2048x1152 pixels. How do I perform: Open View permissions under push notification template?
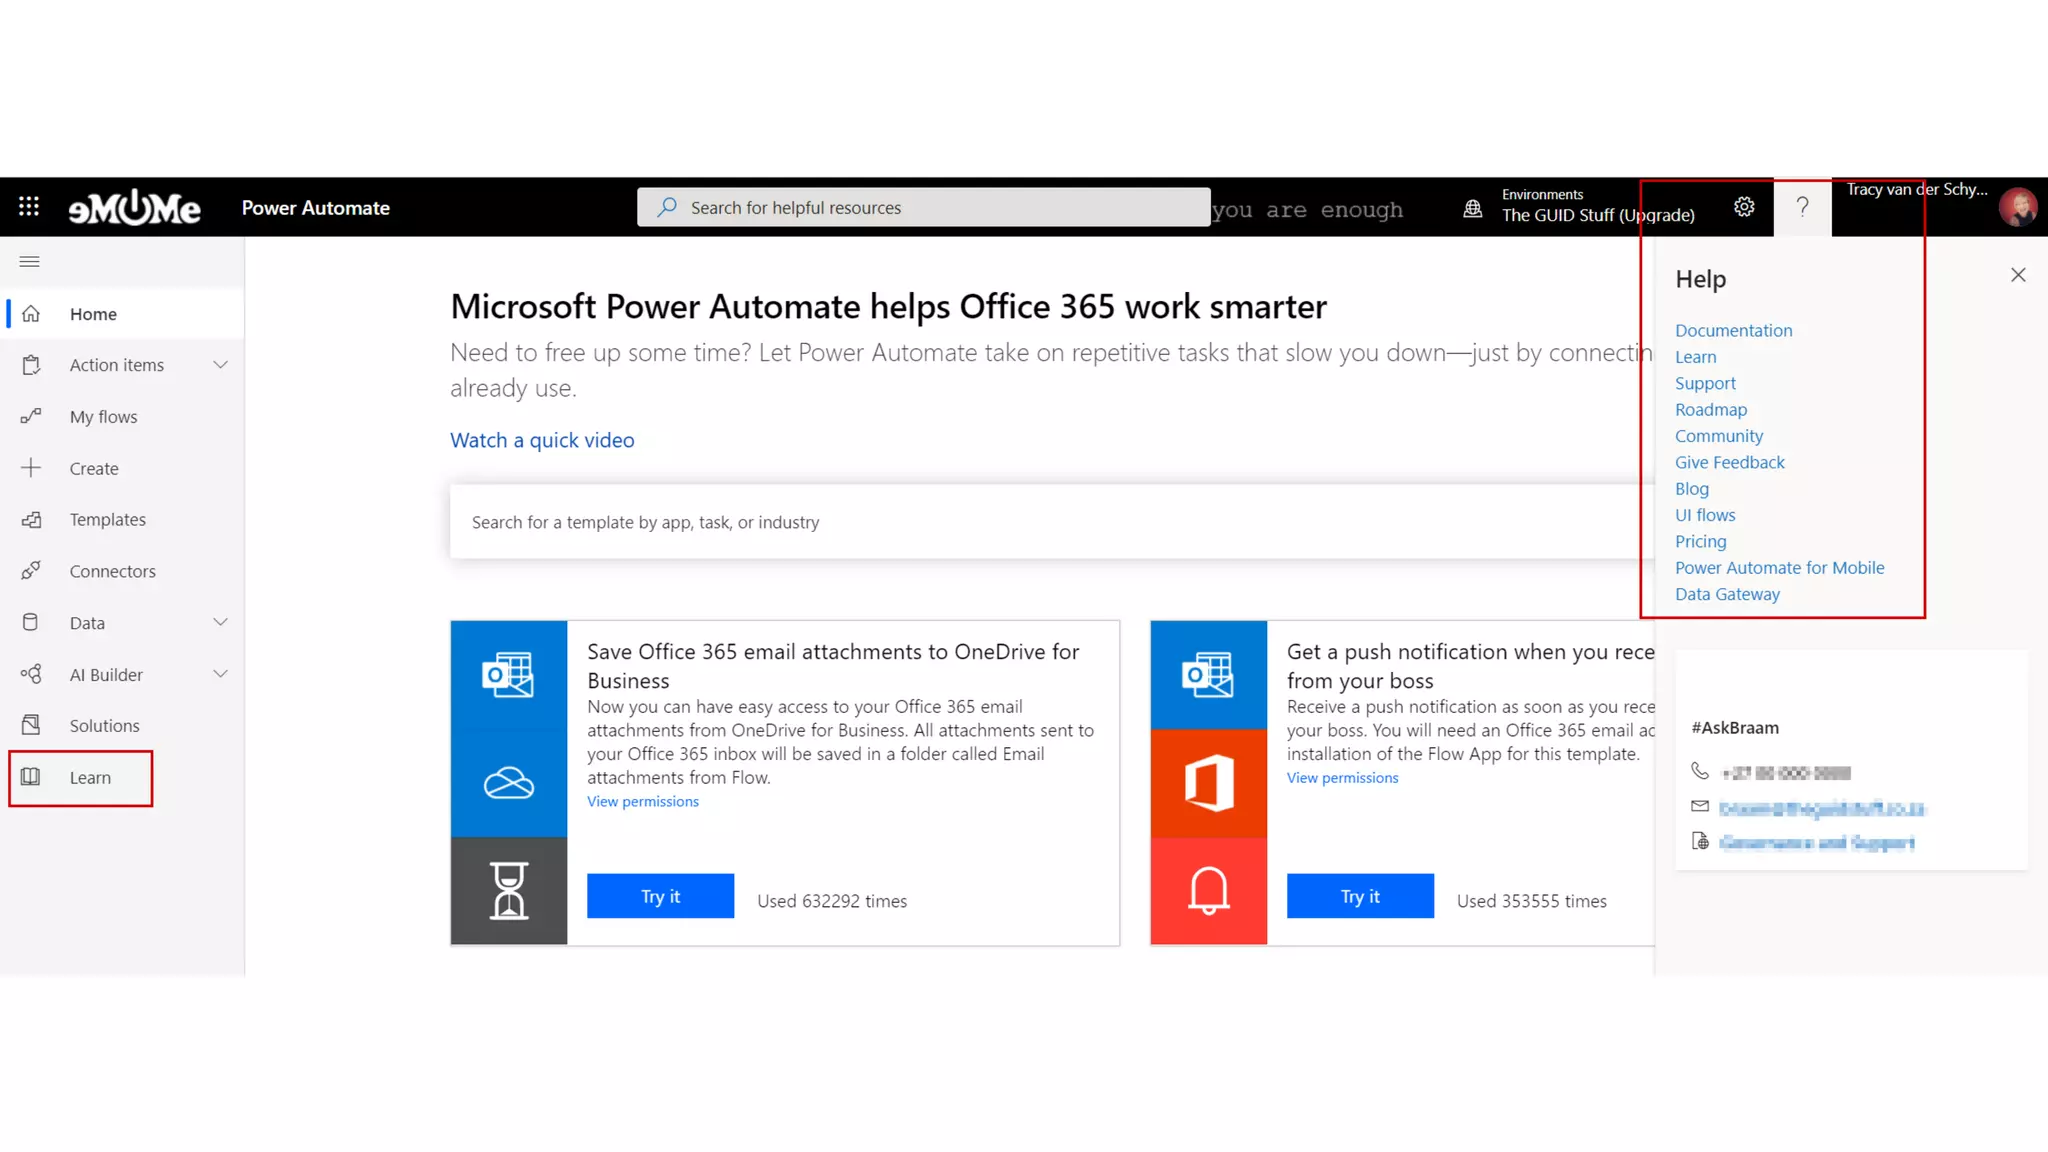1342,778
